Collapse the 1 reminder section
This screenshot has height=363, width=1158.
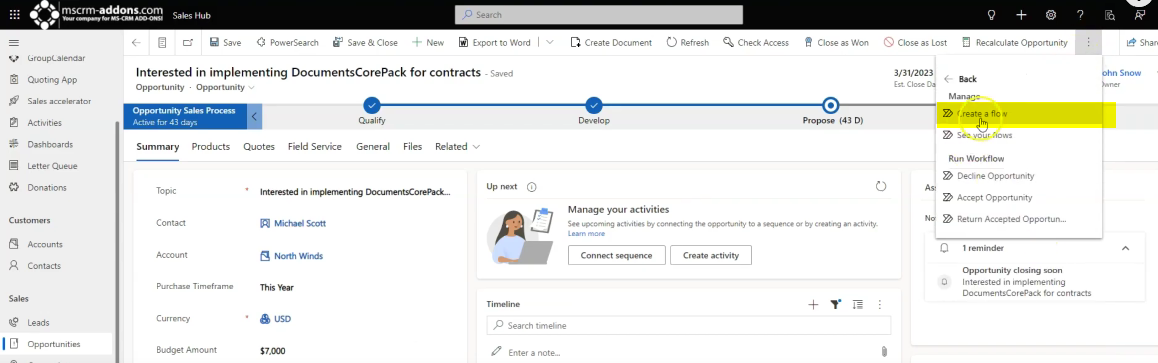point(1125,249)
